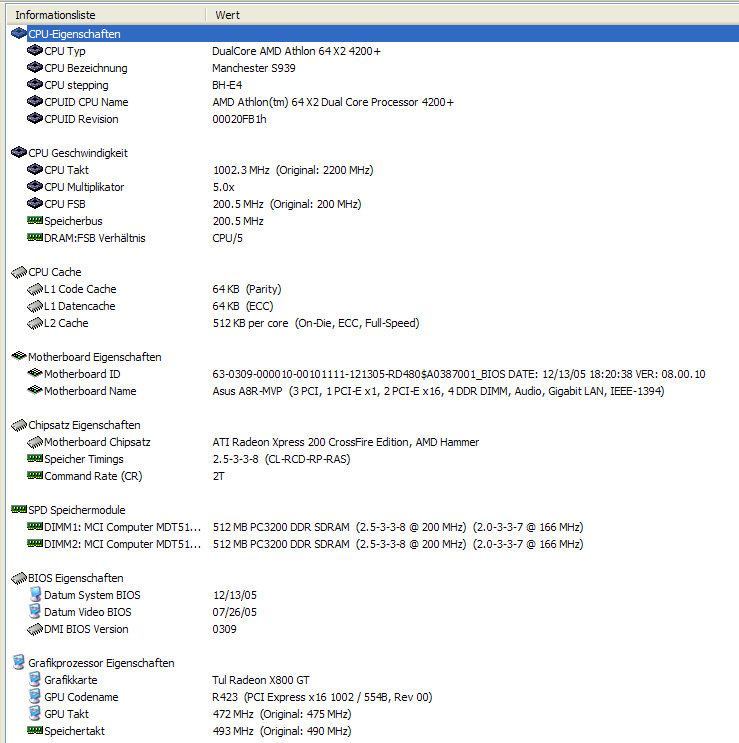
Task: Click the memory icon beside Speicher Timings
Action: tap(35, 458)
